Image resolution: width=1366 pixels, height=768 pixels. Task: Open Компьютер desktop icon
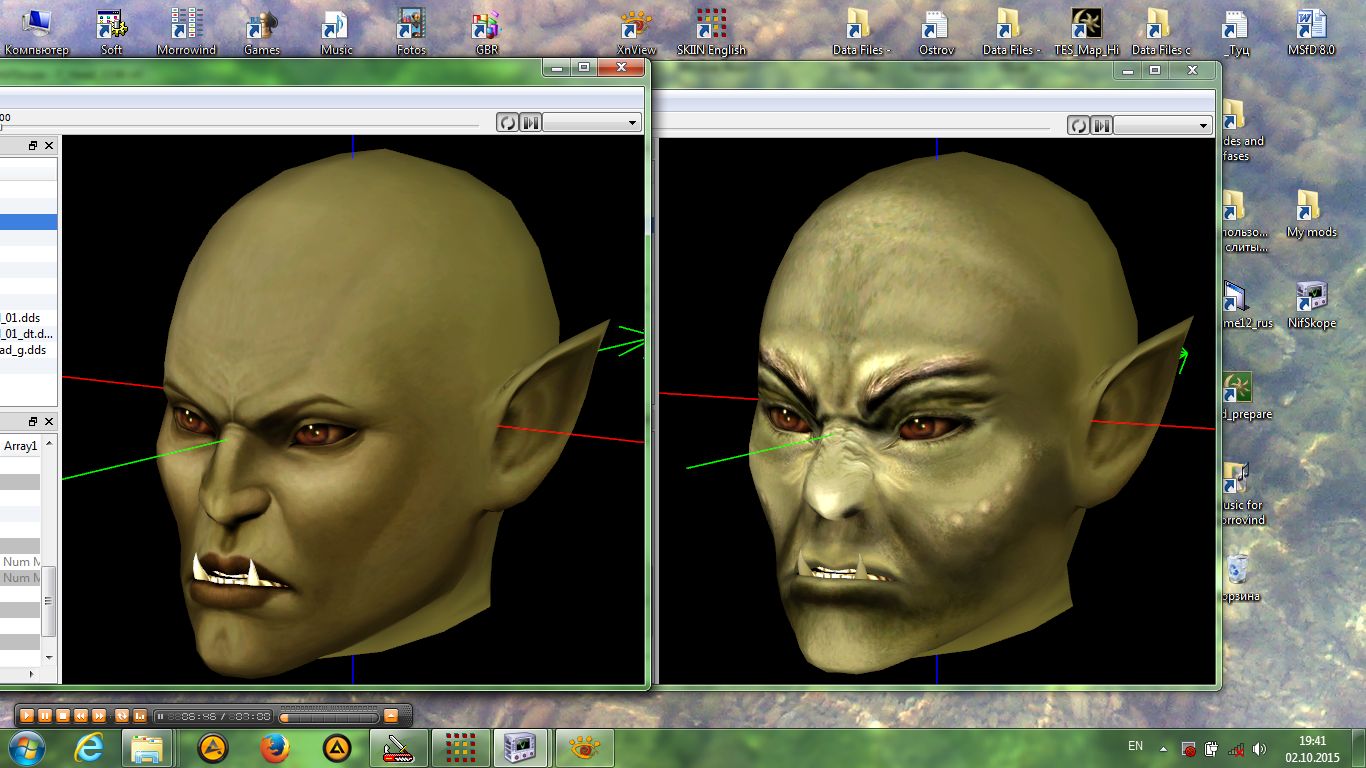coord(37,30)
